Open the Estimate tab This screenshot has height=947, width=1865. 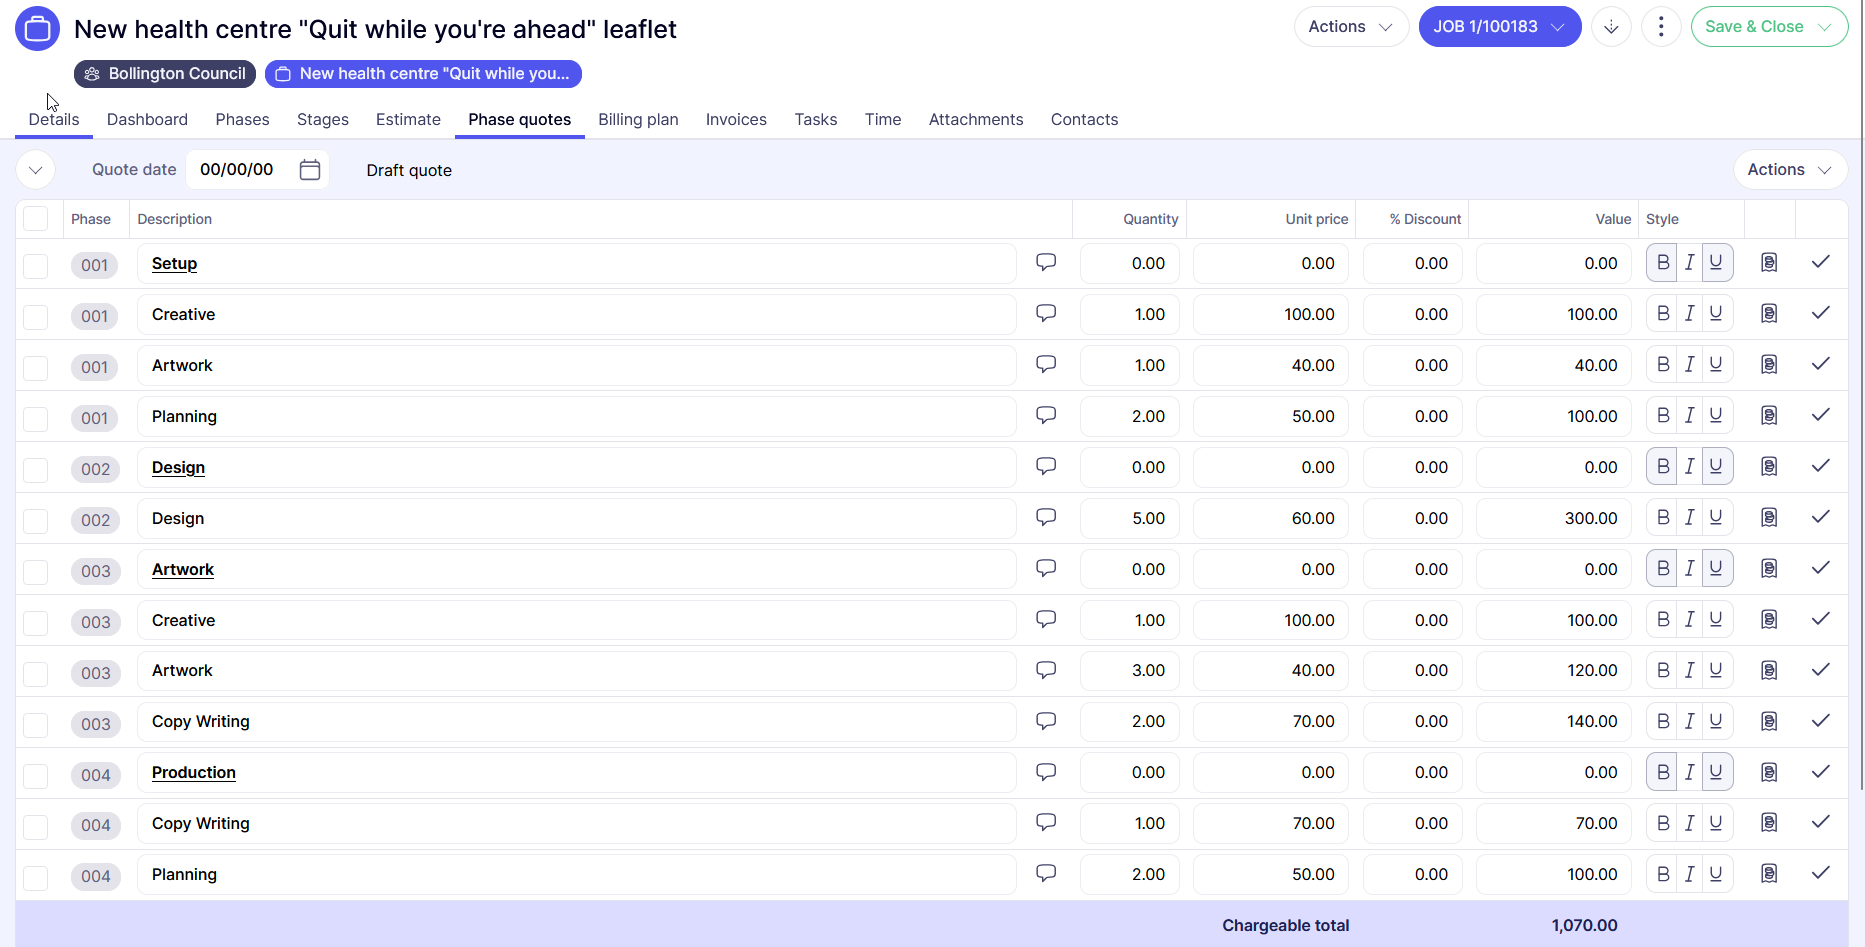pyautogui.click(x=408, y=119)
